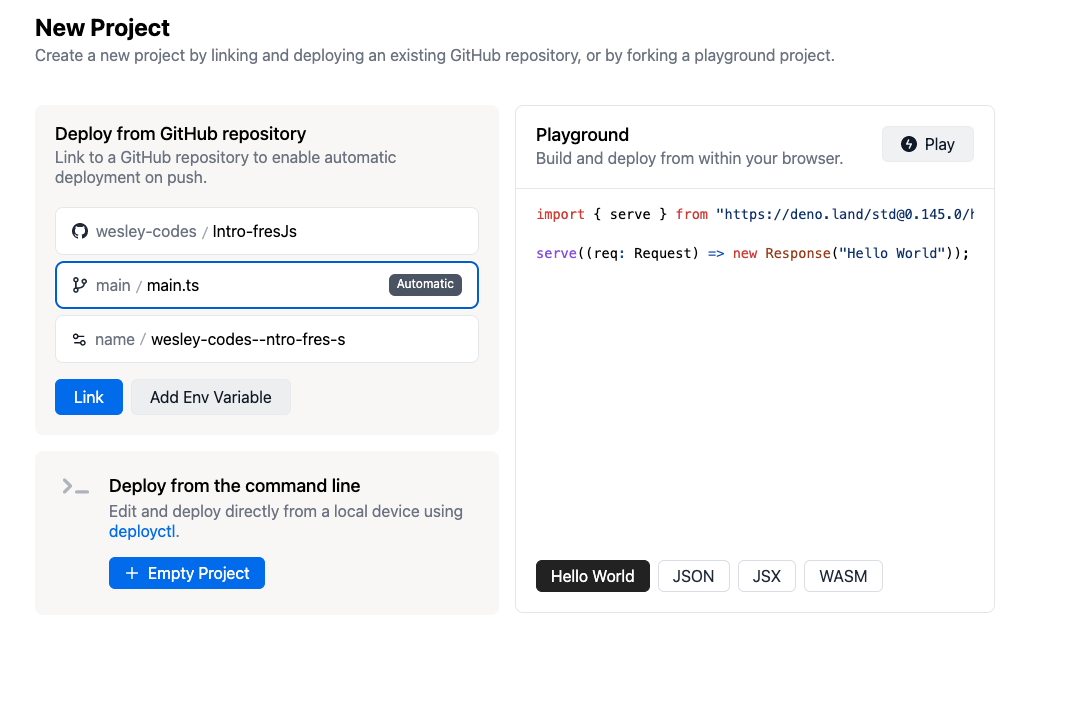Screen dimensions: 1074x708
Task: Click the lightning bolt icon on Play
Action: pos(909,144)
